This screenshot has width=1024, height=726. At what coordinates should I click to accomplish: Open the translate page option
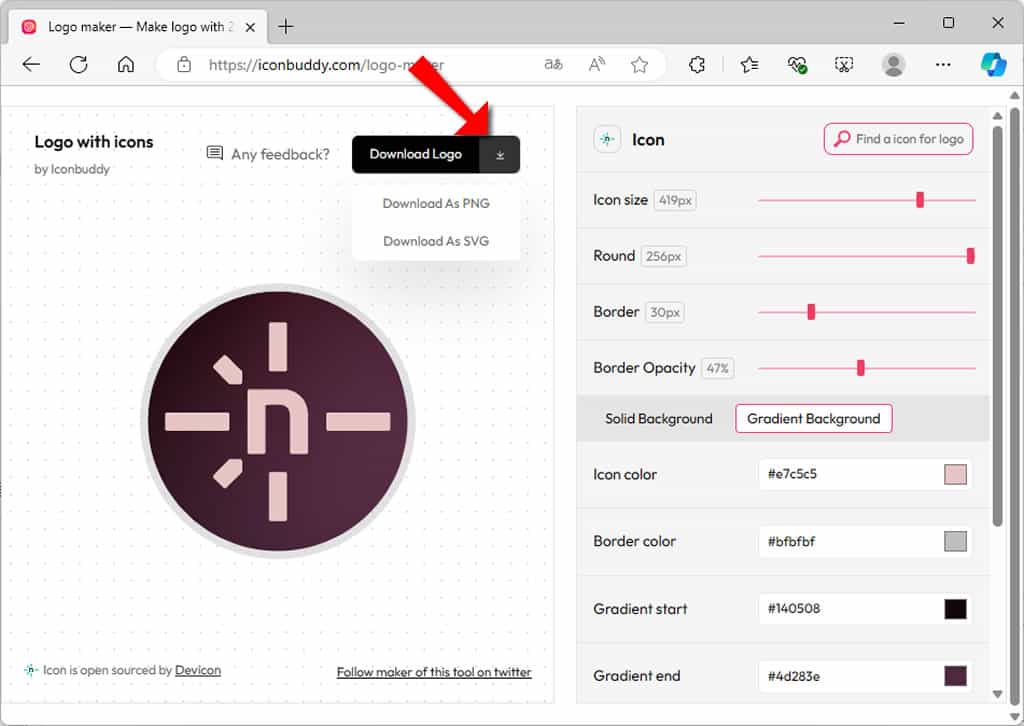(x=553, y=65)
